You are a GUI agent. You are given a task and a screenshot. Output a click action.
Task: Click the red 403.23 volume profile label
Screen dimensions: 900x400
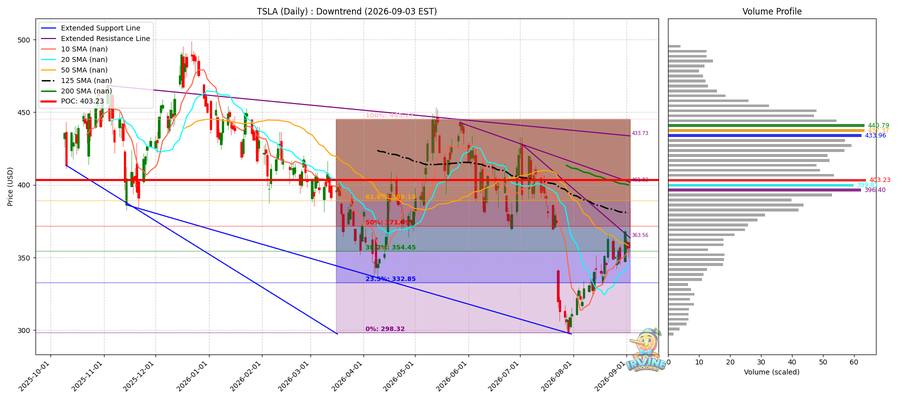(880, 180)
